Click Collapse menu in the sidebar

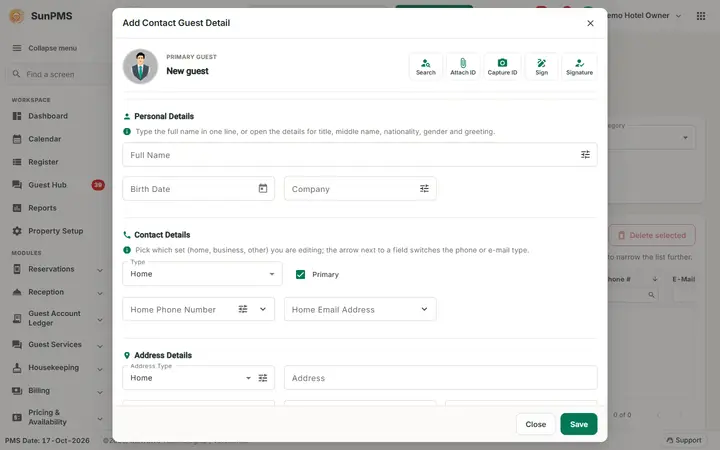pos(45,48)
